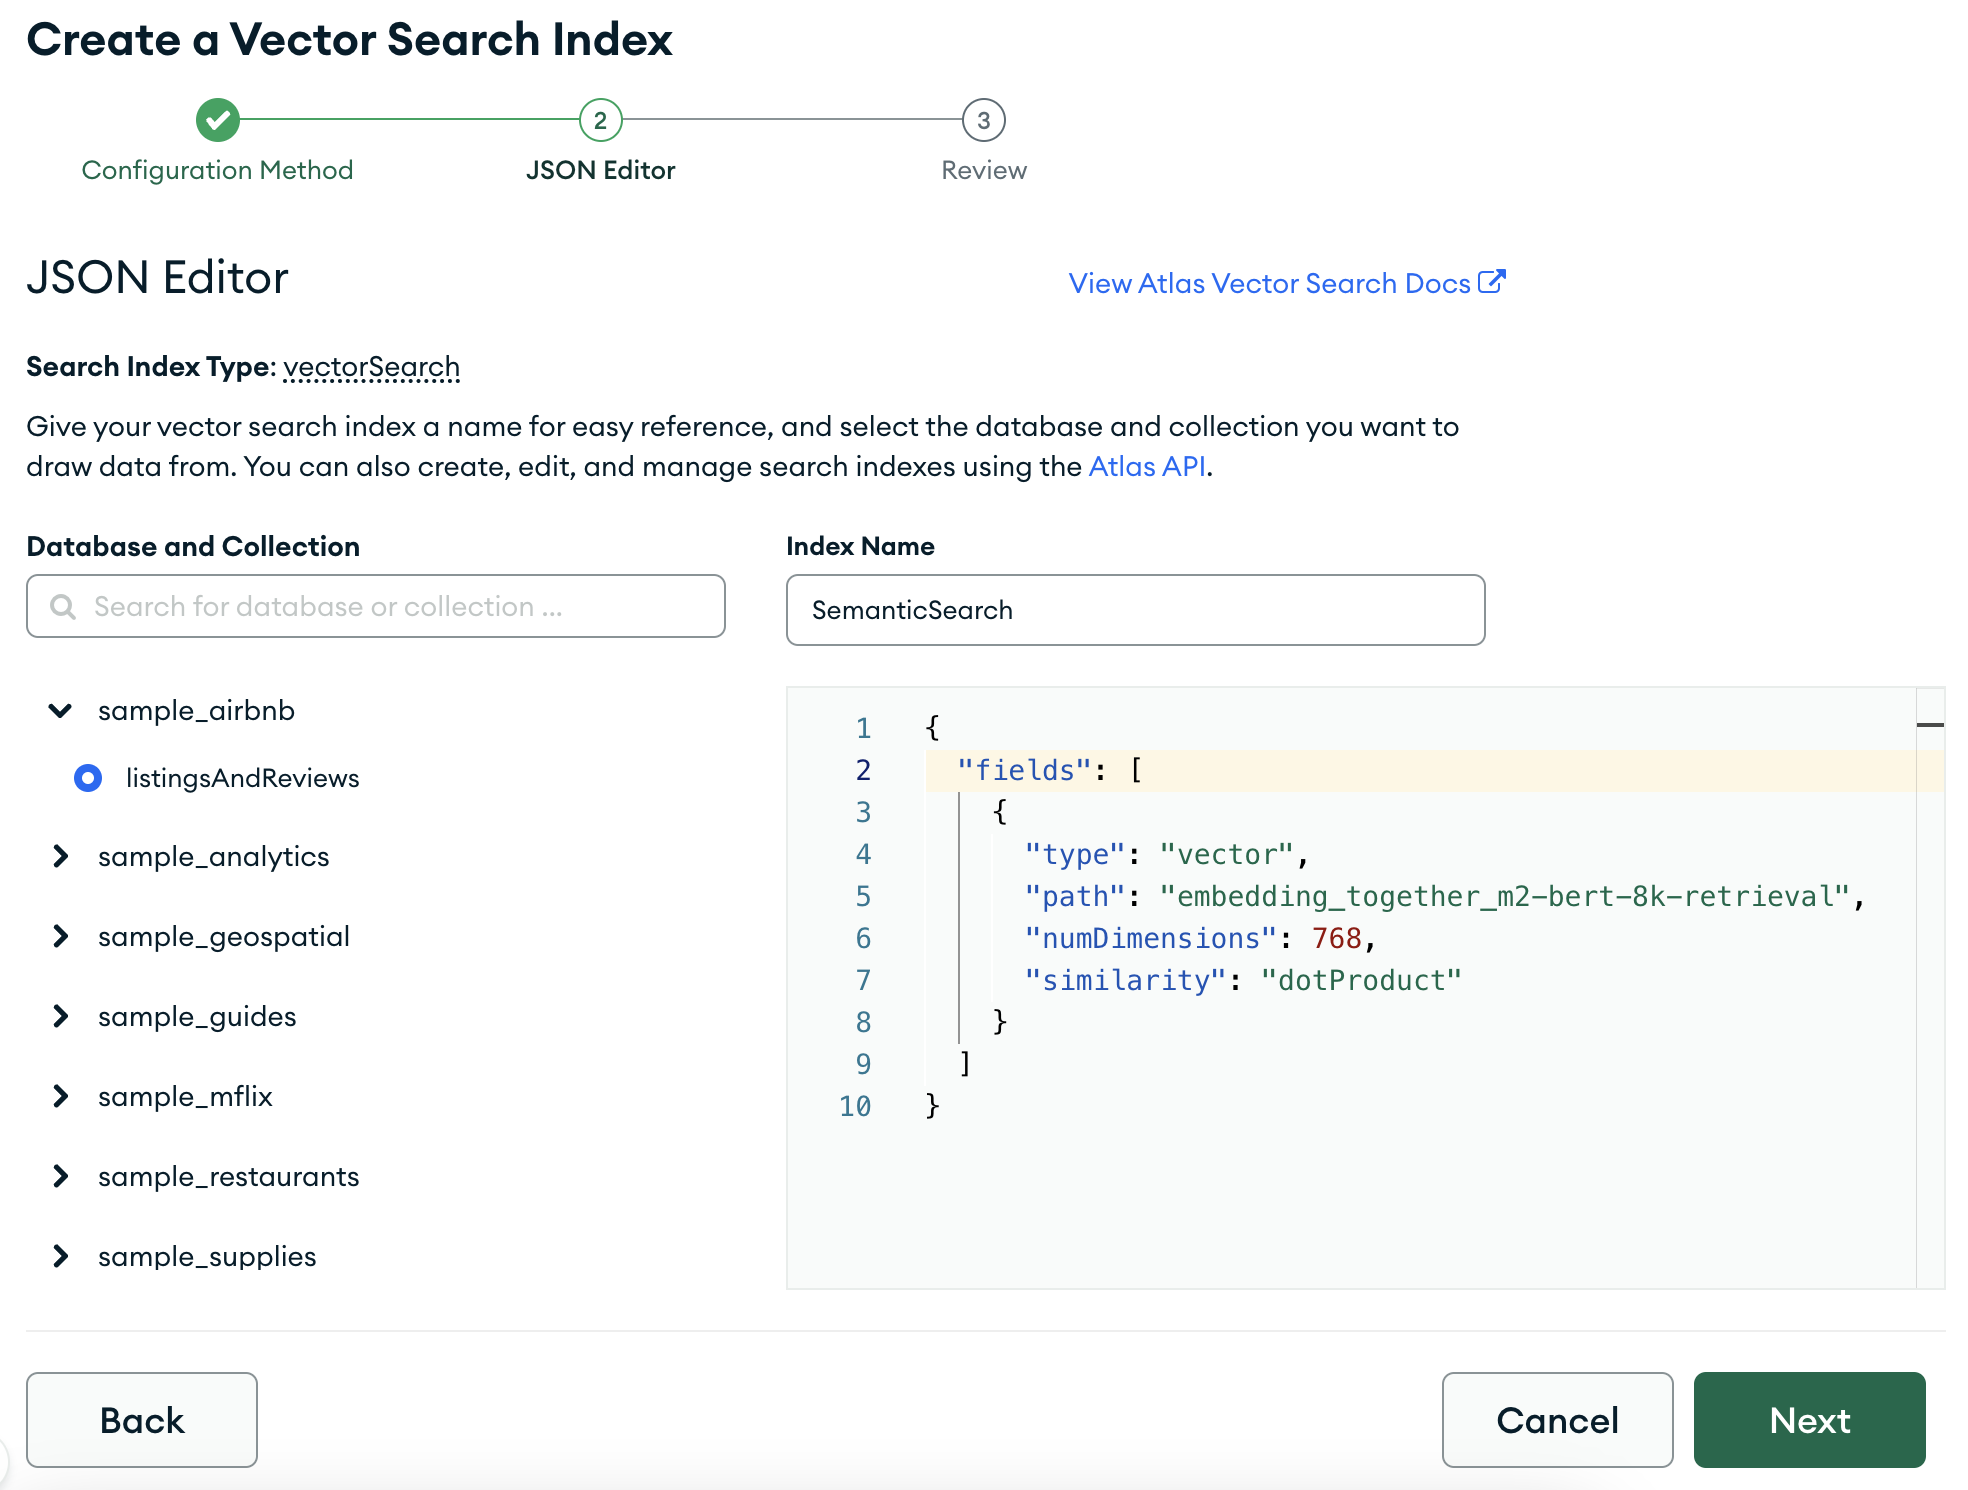Open the Atlas API link
The image size is (1968, 1490).
tap(1146, 467)
